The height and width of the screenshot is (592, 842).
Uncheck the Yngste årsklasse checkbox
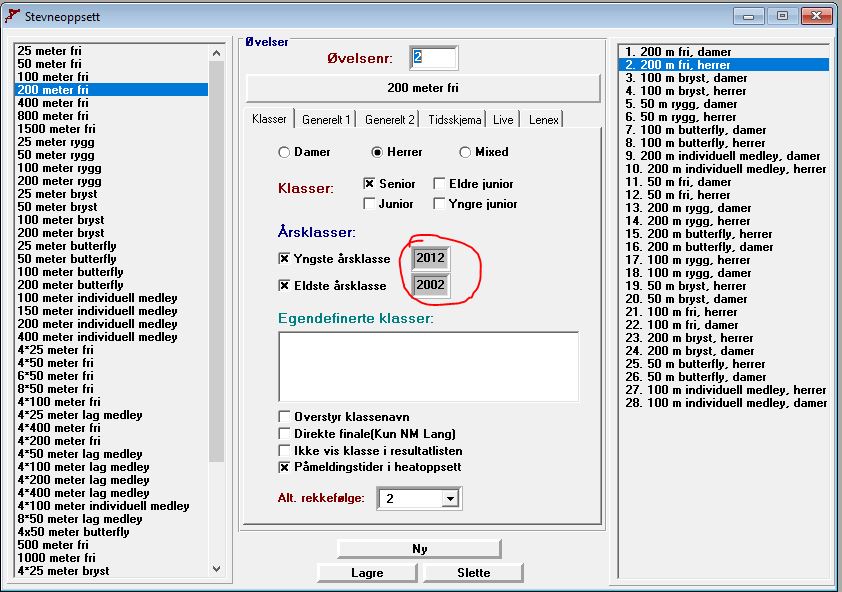click(284, 259)
